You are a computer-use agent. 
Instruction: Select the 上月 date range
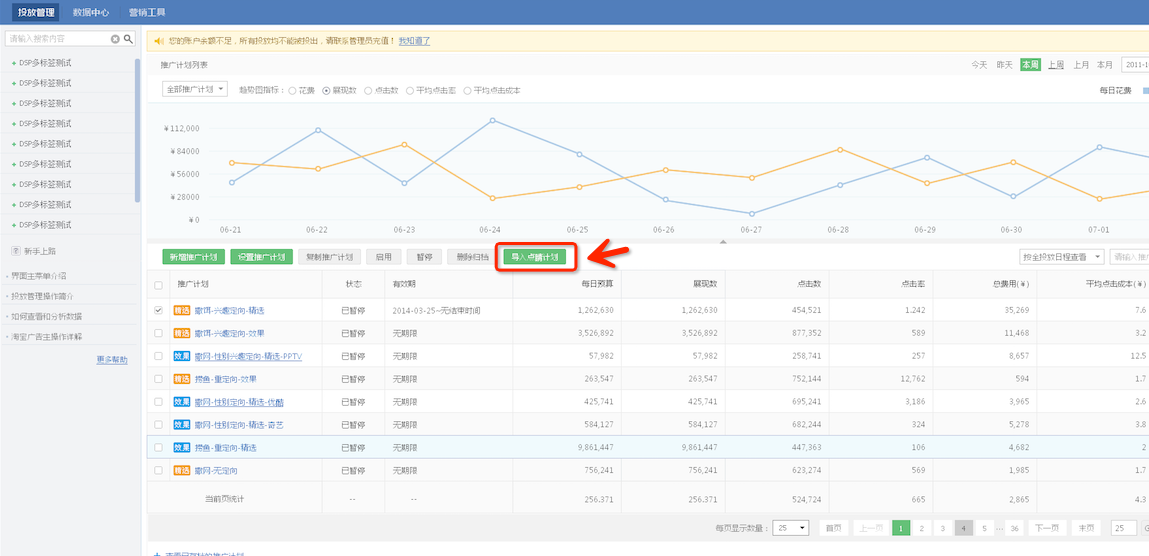(x=1082, y=65)
